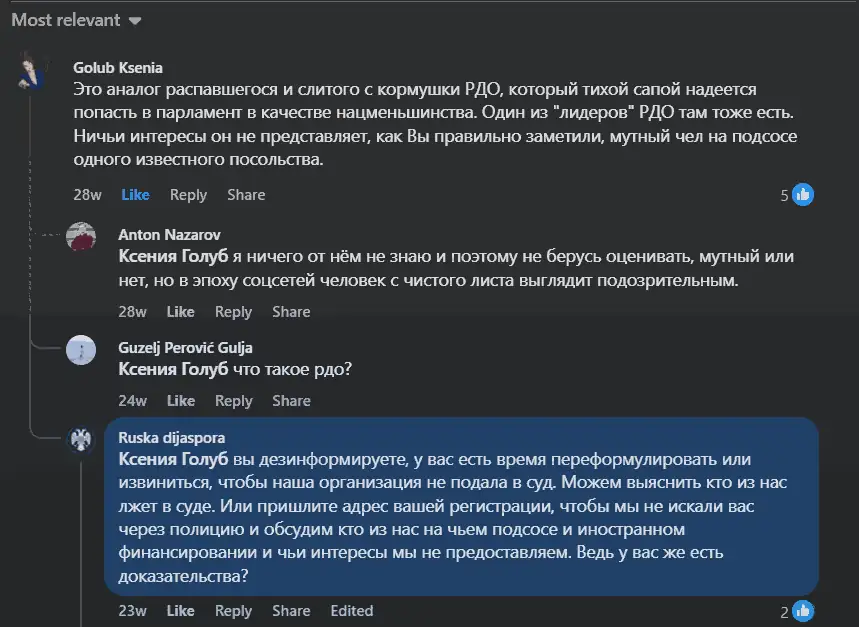View likes on Ruska dijaspora's reply
The width and height of the screenshot is (859, 627).
point(797,612)
